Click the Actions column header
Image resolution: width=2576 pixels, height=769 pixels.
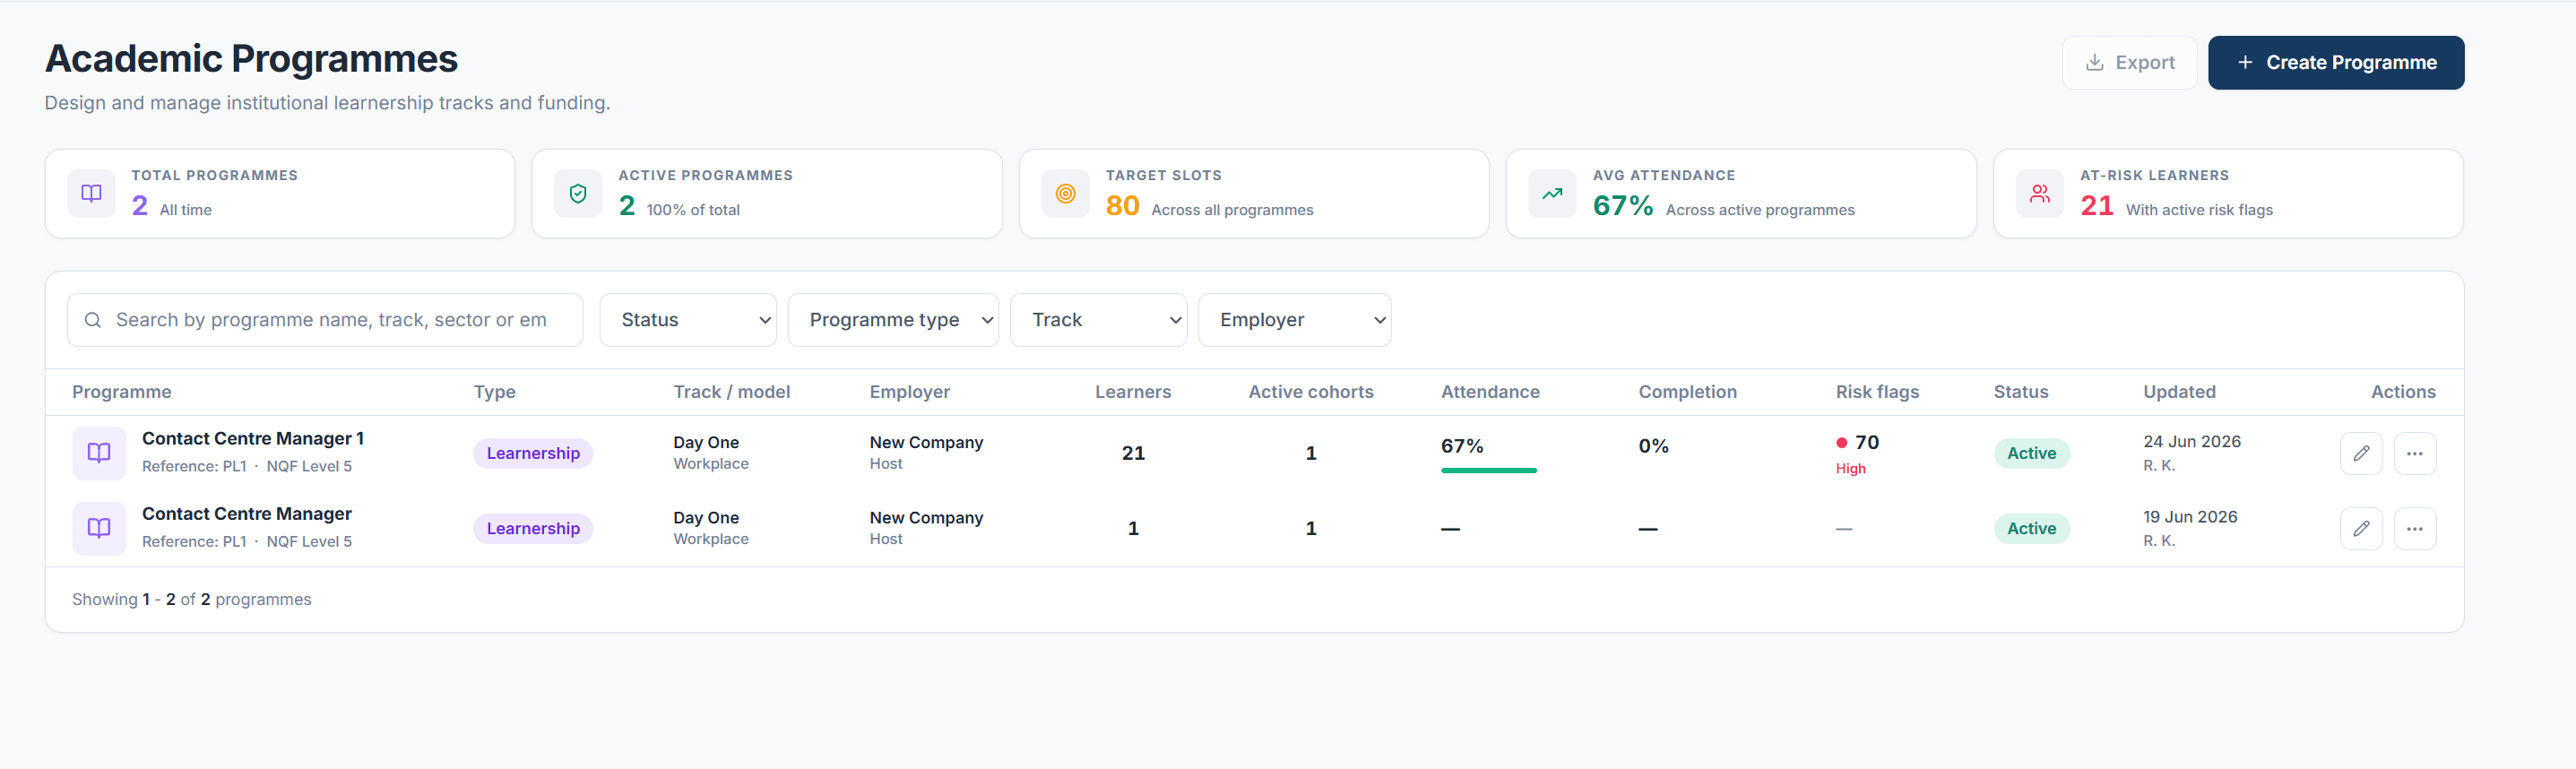pyautogui.click(x=2403, y=392)
